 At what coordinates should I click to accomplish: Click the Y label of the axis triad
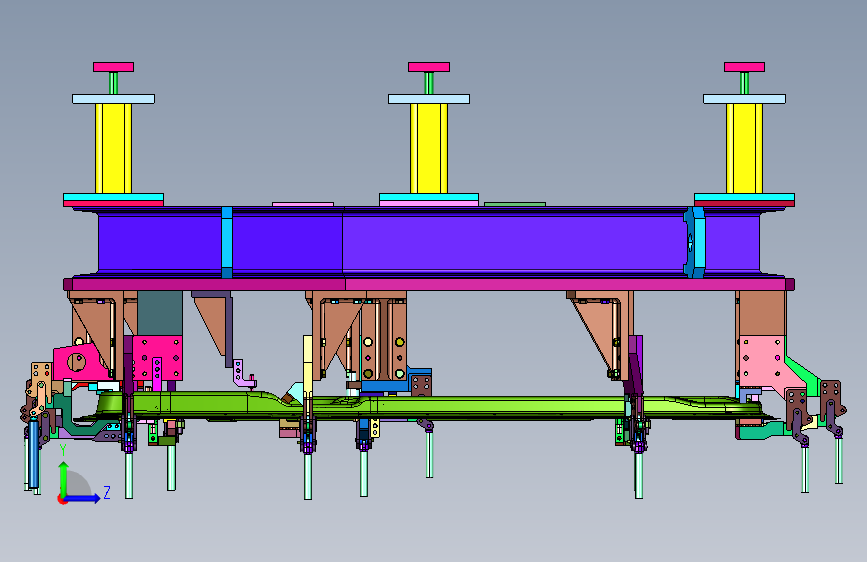[63, 450]
